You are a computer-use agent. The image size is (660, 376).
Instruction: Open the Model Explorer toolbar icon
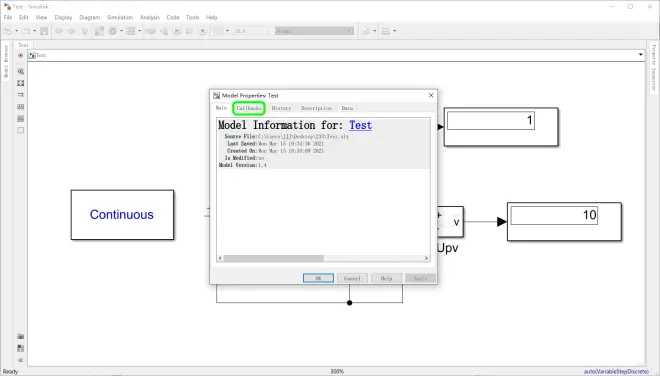pyautogui.click(x=130, y=31)
